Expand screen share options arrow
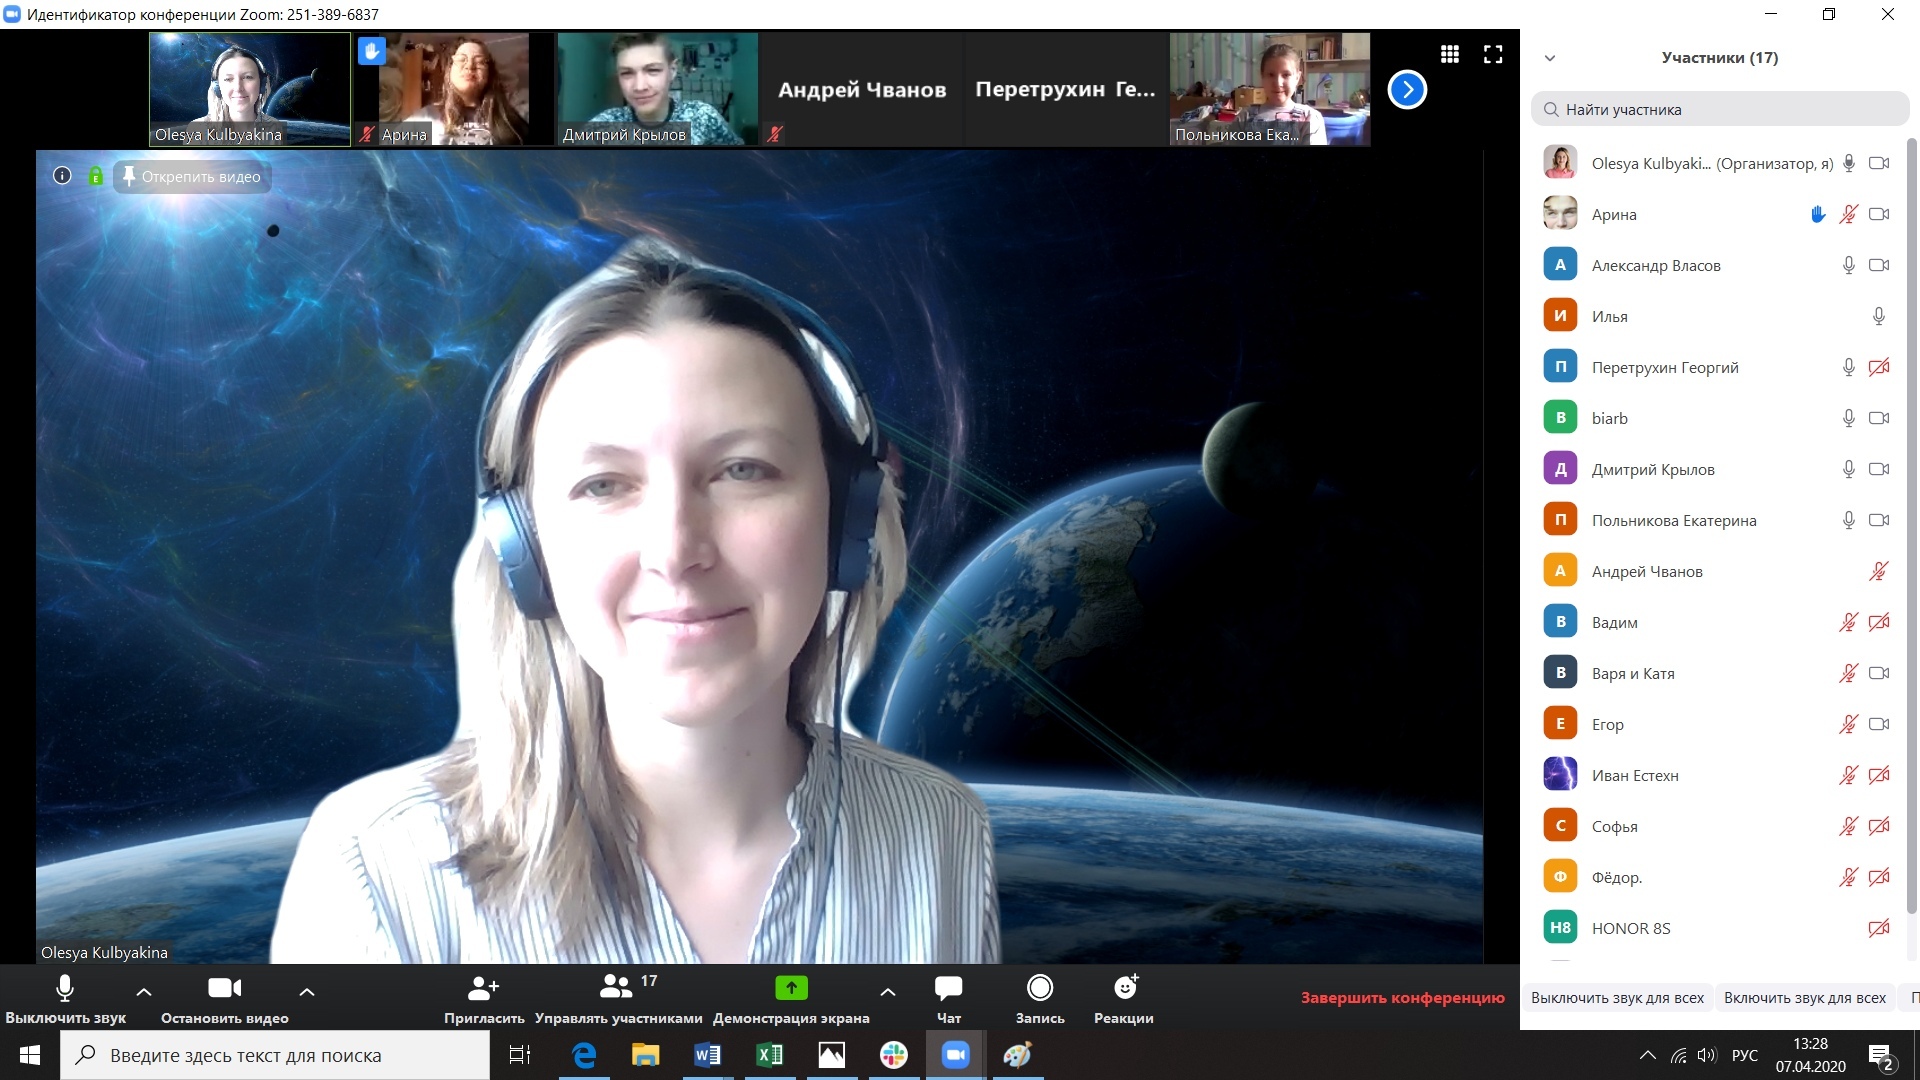Screen dimensions: 1920x1080 coord(887,992)
